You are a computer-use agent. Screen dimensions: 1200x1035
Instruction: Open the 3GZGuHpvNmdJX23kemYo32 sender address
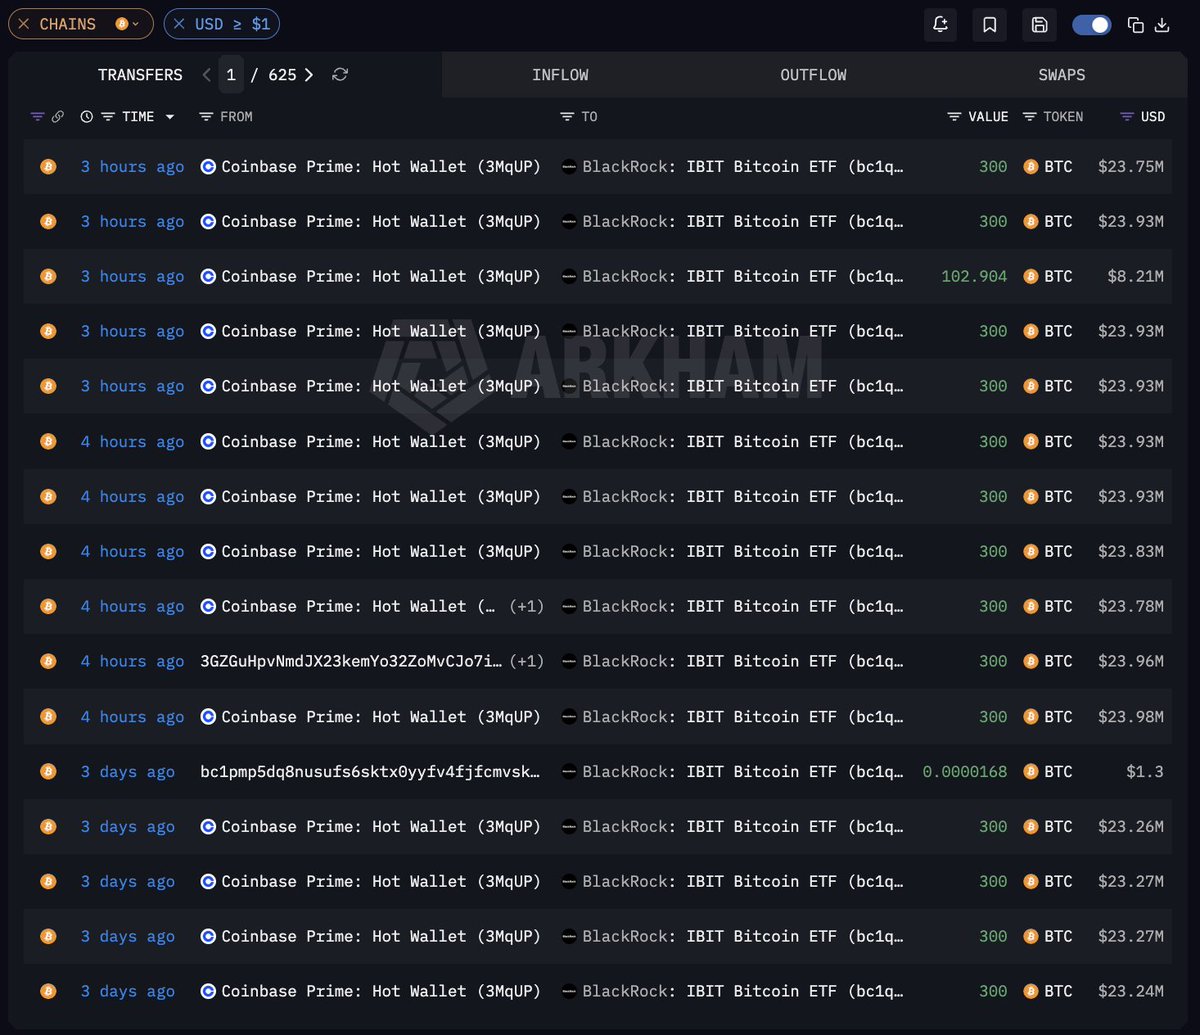pyautogui.click(x=352, y=661)
